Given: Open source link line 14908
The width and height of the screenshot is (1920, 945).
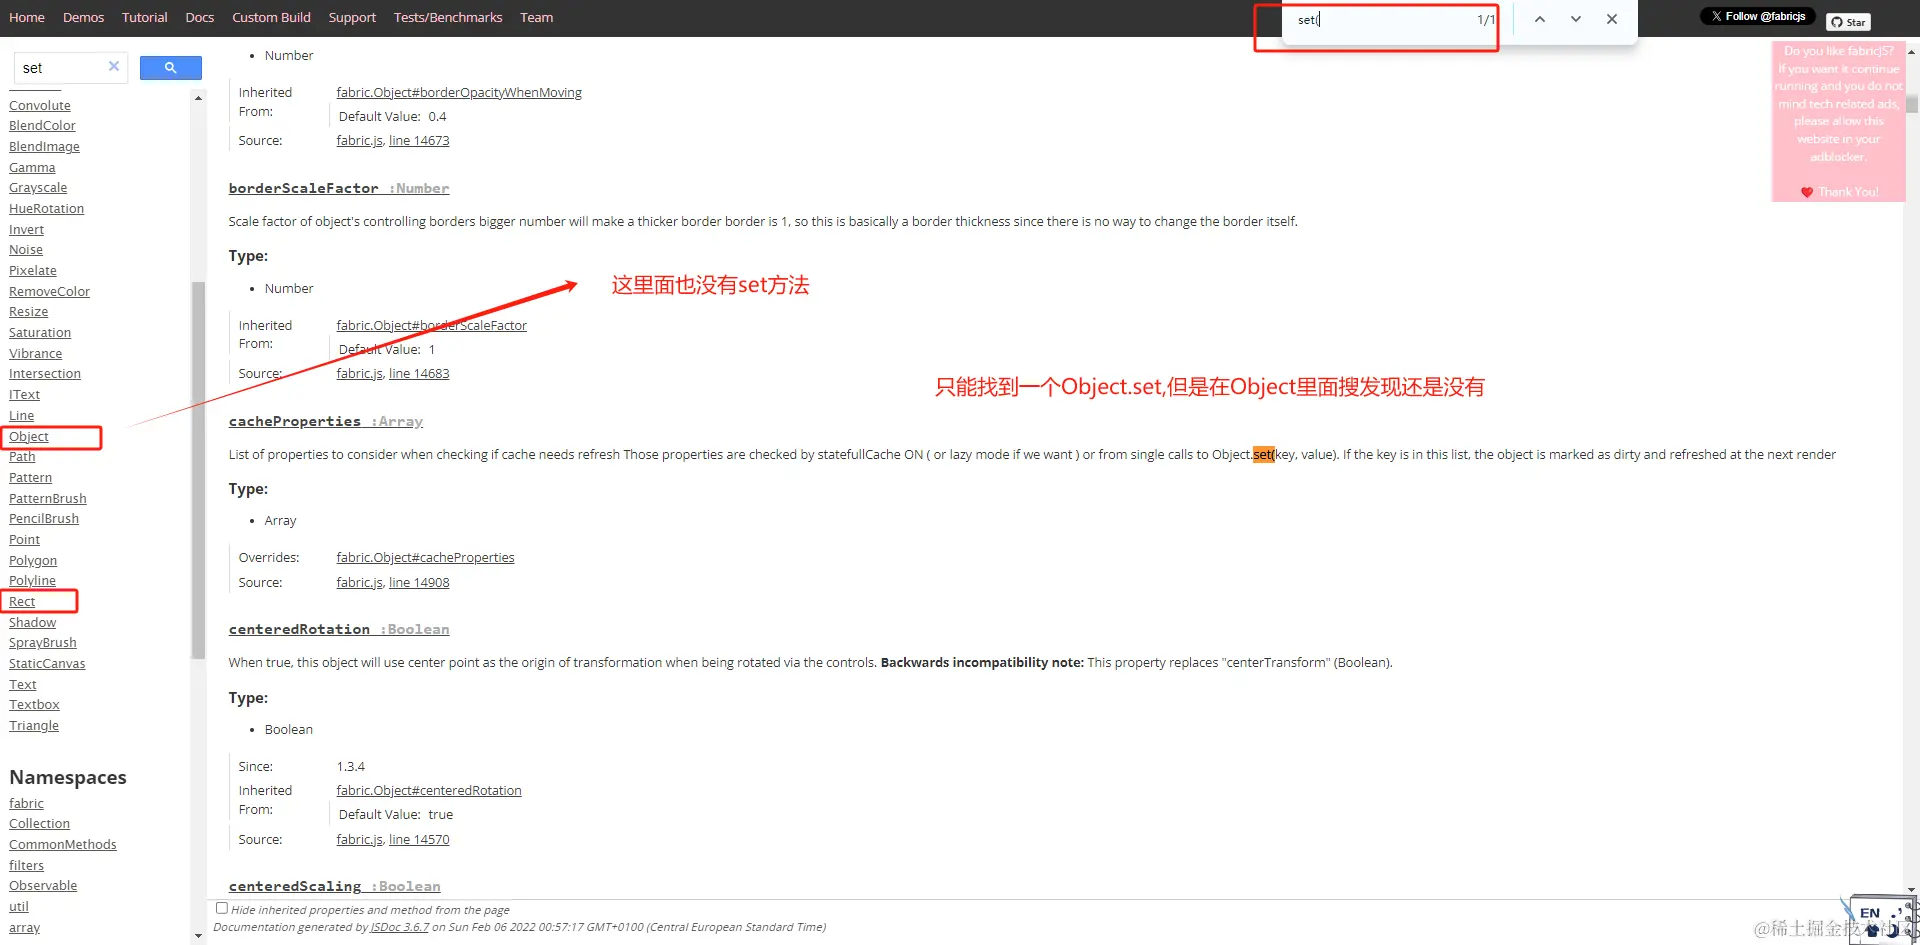Looking at the screenshot, I should pos(419,582).
